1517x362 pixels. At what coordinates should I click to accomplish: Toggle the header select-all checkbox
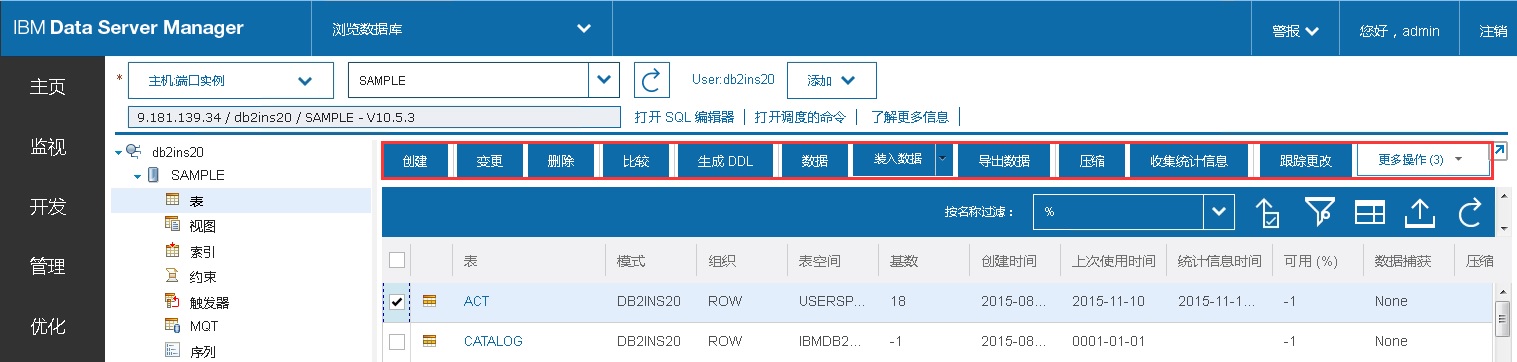(397, 260)
